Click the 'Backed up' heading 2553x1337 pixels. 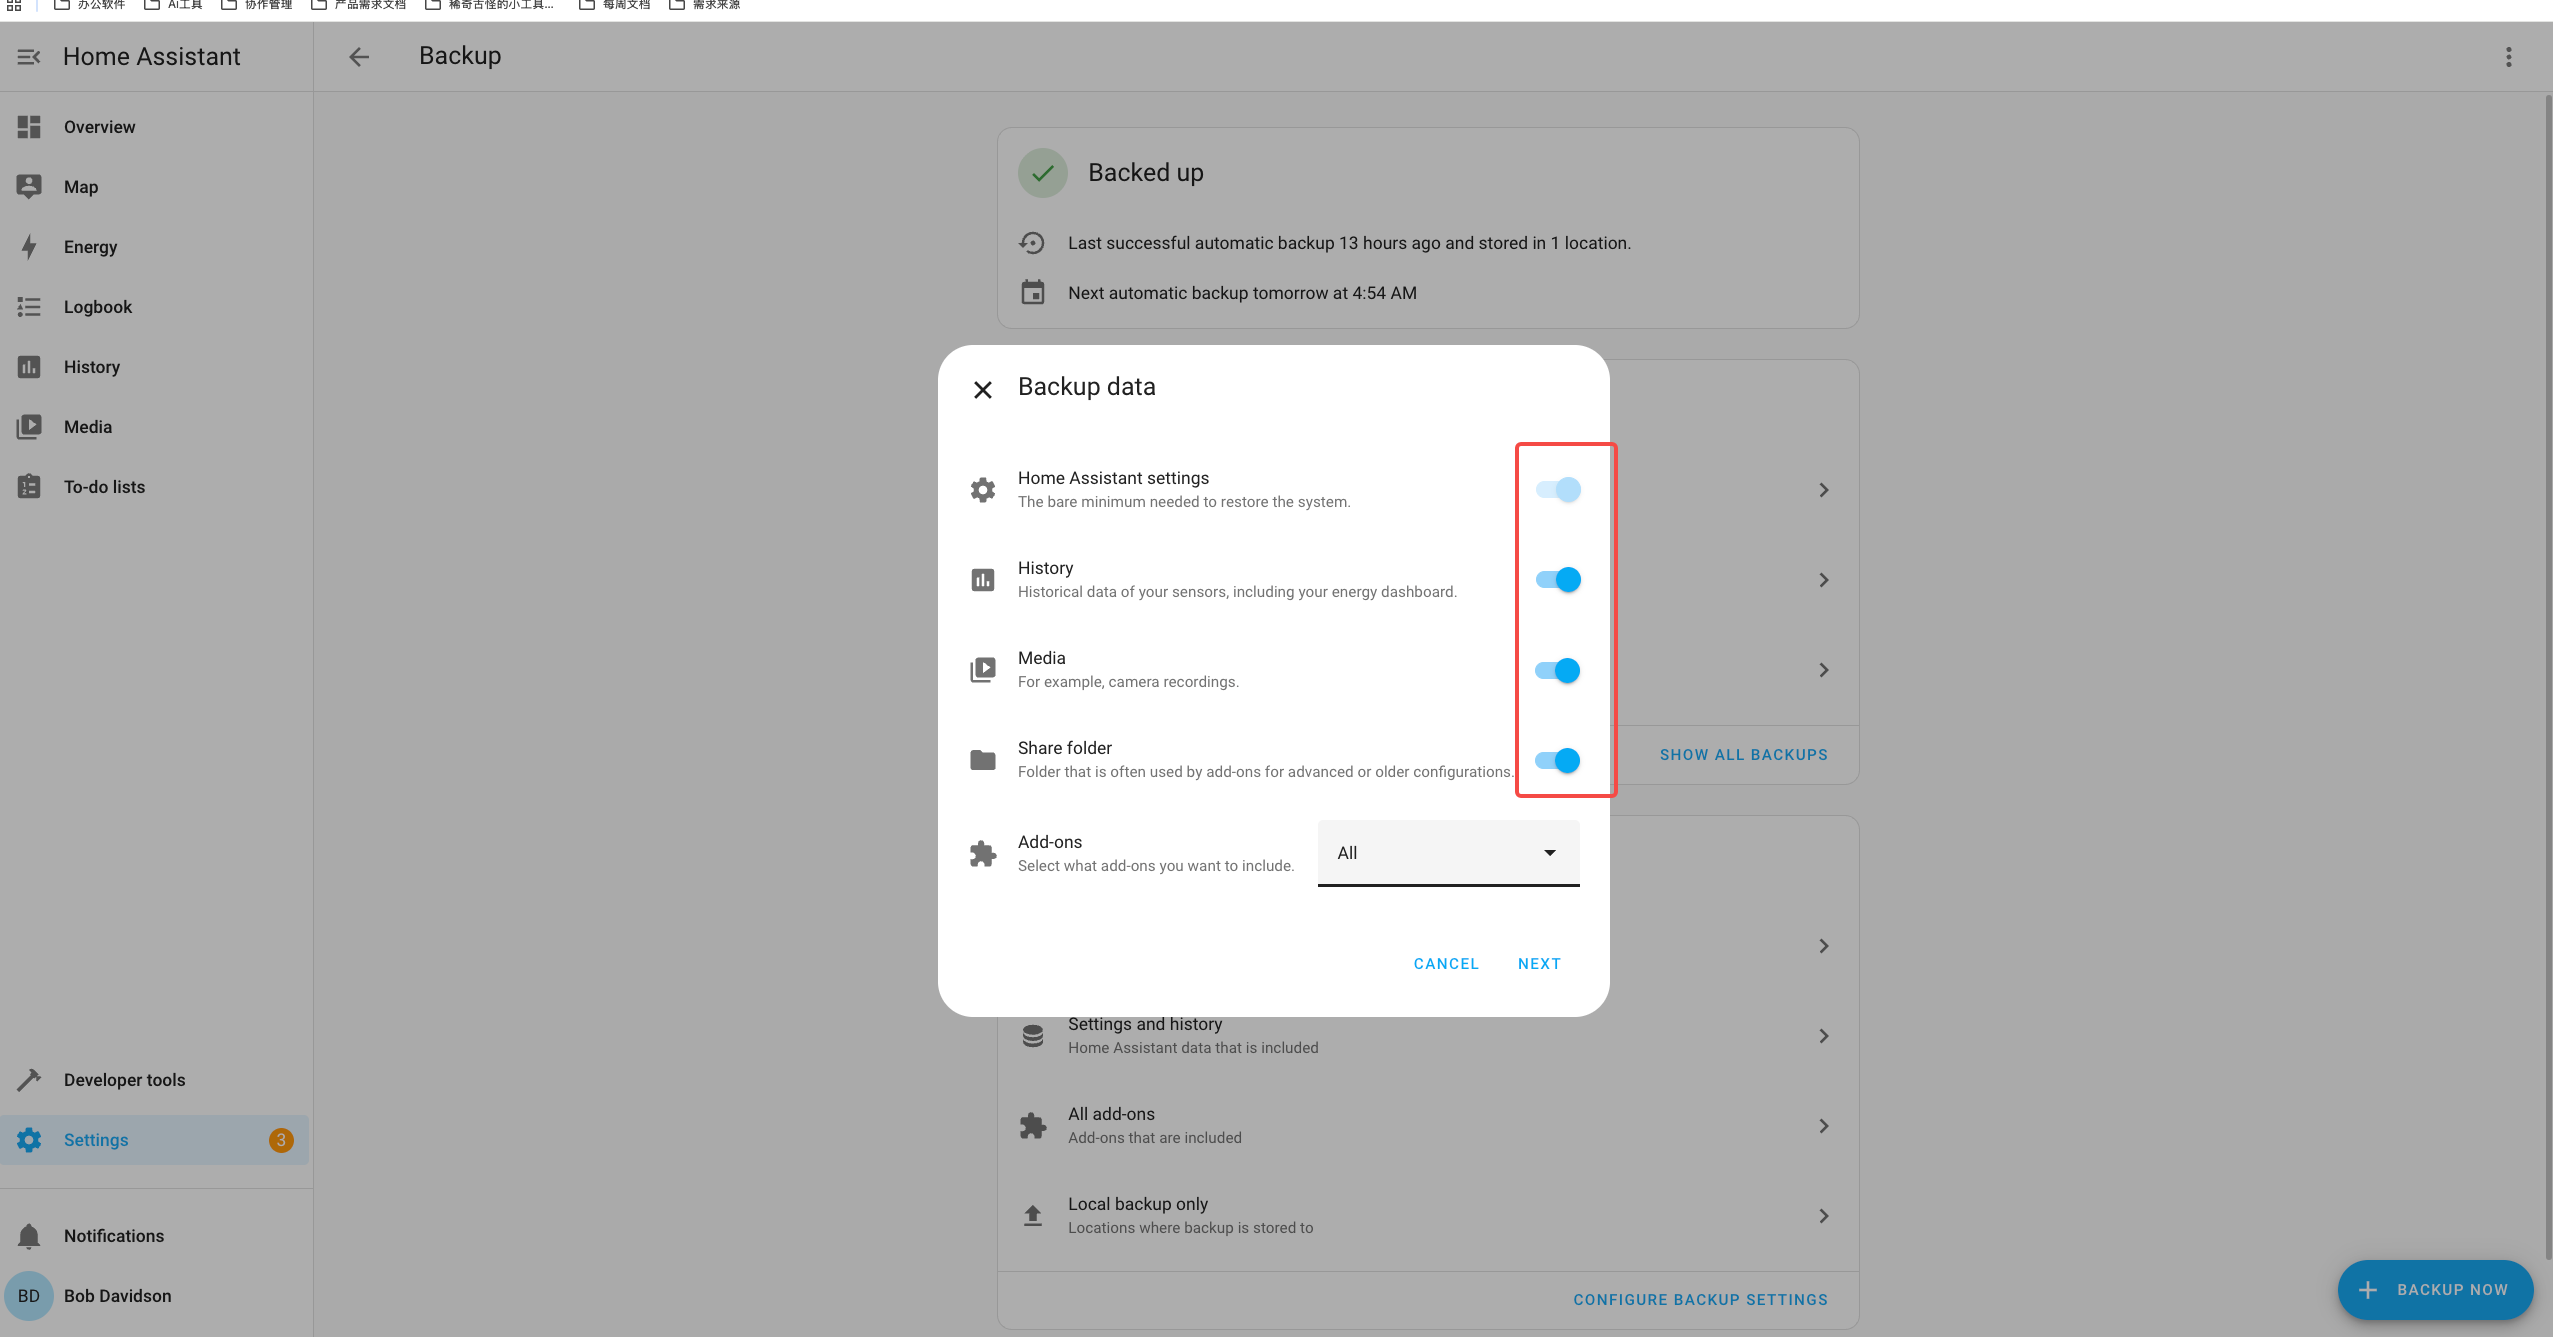1146,173
